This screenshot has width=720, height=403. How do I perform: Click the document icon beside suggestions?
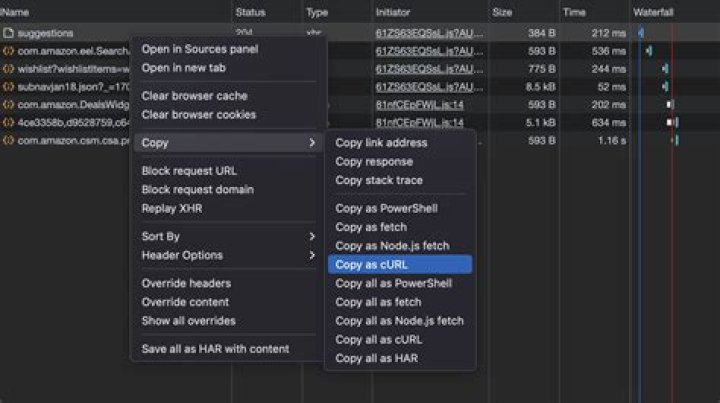pos(8,33)
